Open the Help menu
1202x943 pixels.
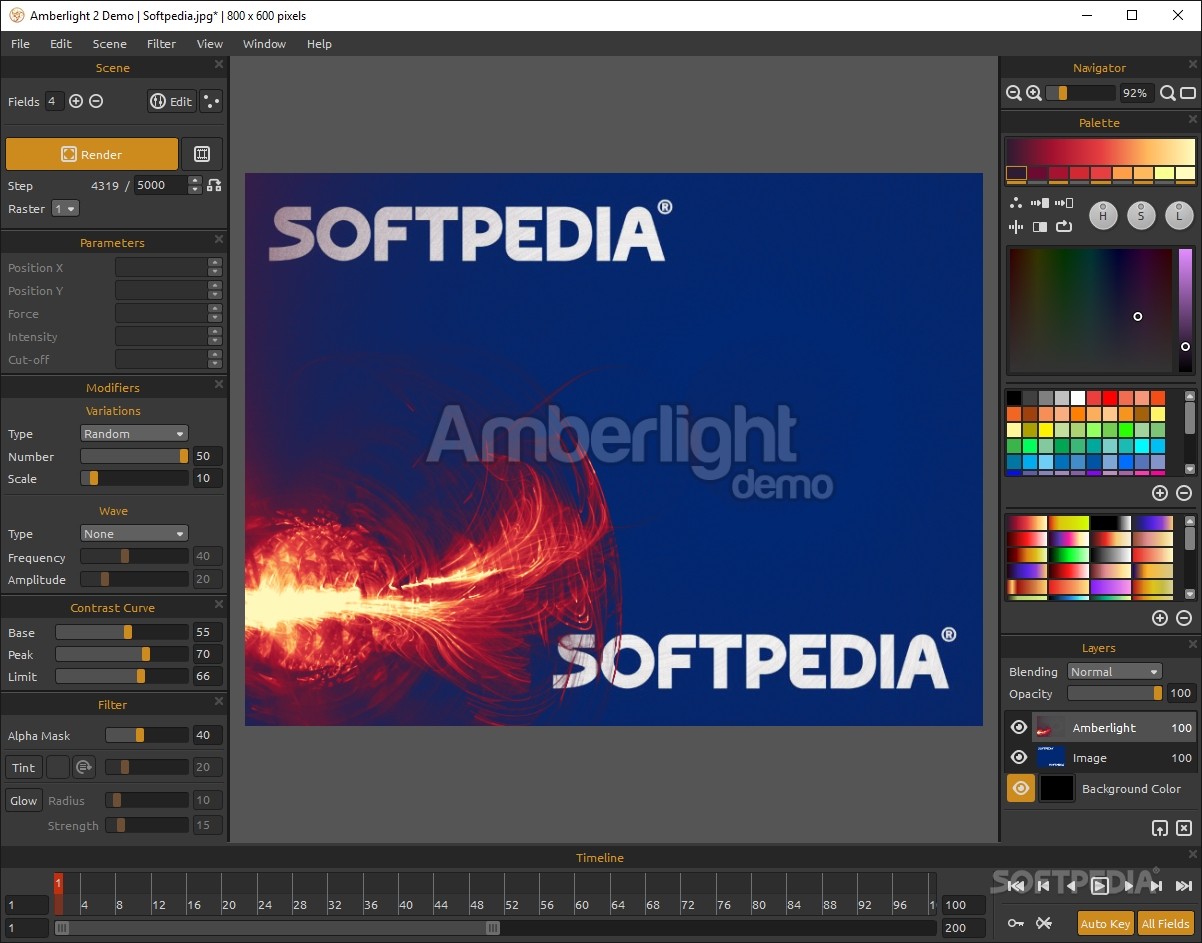pos(319,43)
